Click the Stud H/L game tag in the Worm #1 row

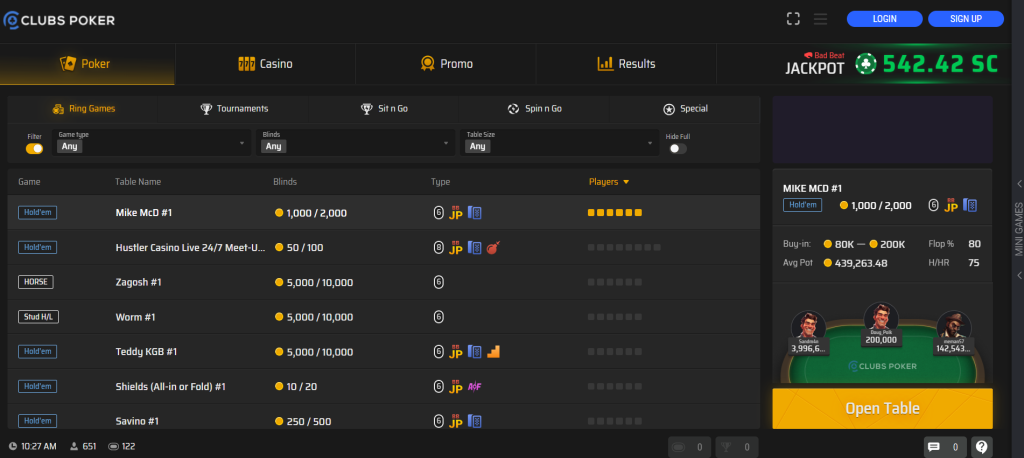39,317
